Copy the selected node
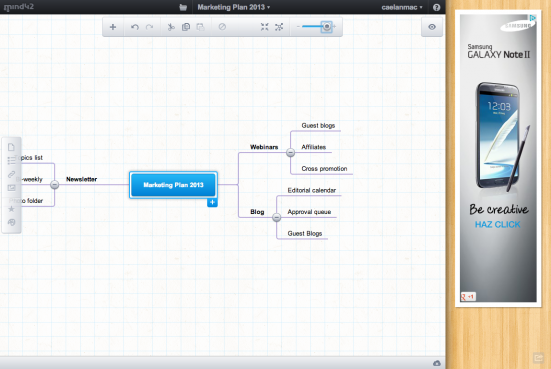Viewport: 551px width, 369px height. pos(186,27)
